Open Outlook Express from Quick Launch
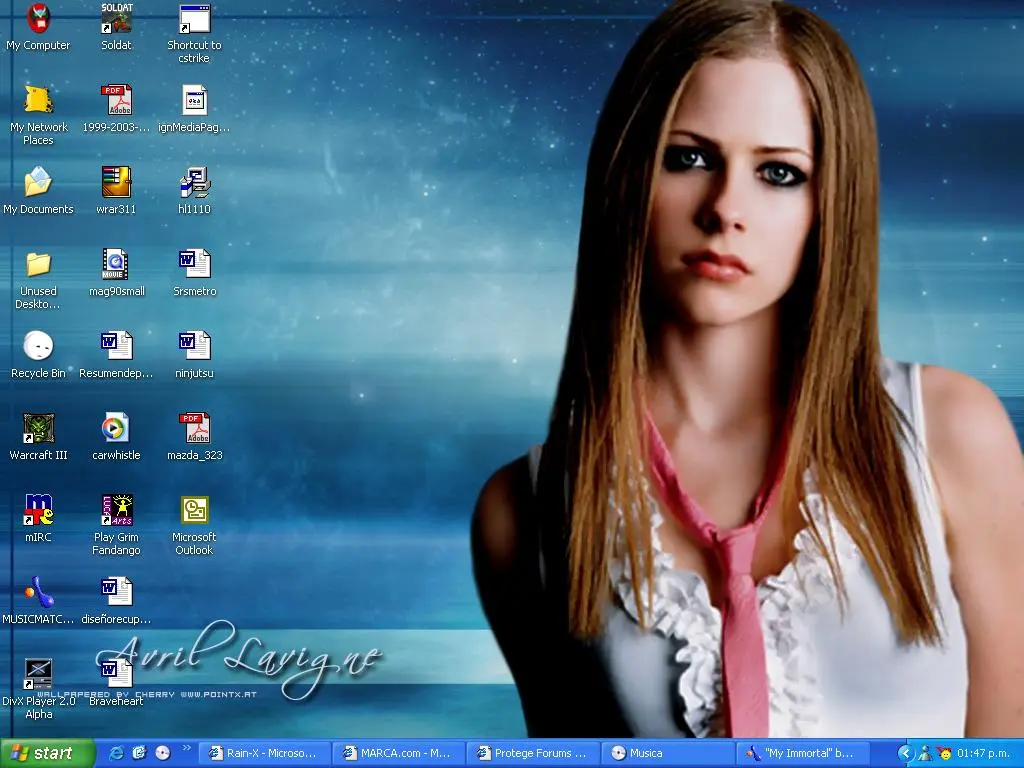The image size is (1024, 768). [x=139, y=753]
